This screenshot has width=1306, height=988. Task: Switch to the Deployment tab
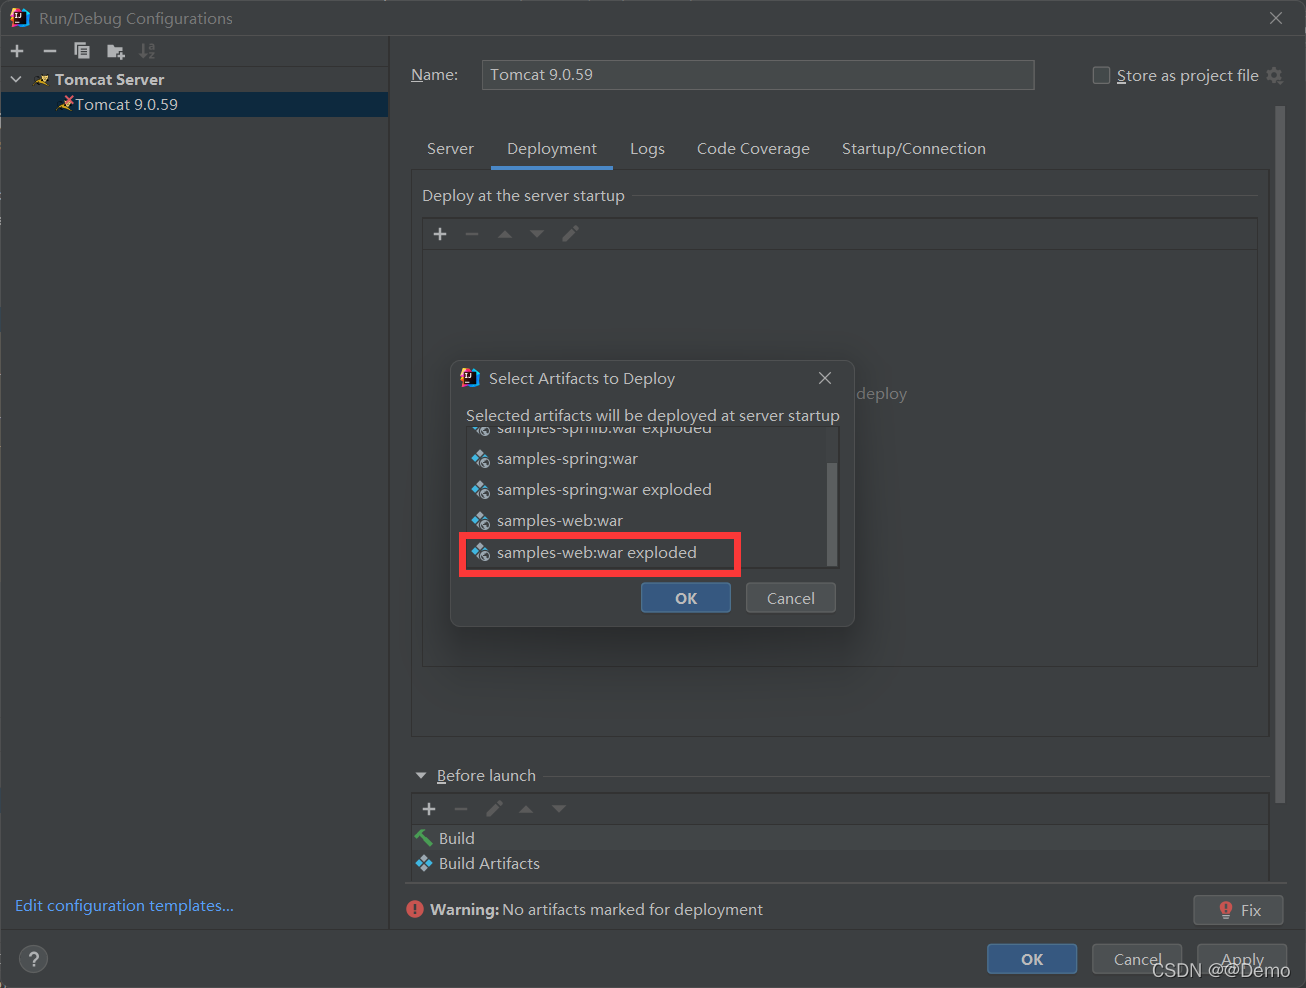point(552,148)
